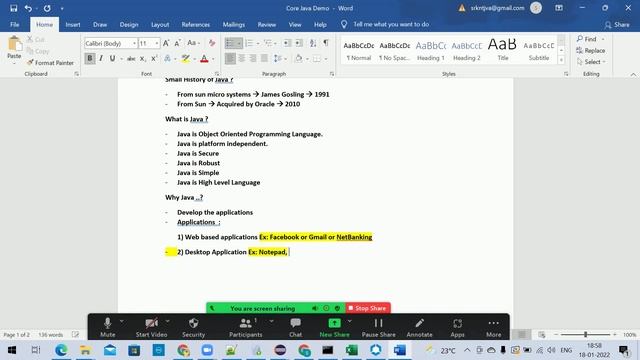Center align the paragraph
The image size is (640, 360).
pyautogui.click(x=242, y=59)
